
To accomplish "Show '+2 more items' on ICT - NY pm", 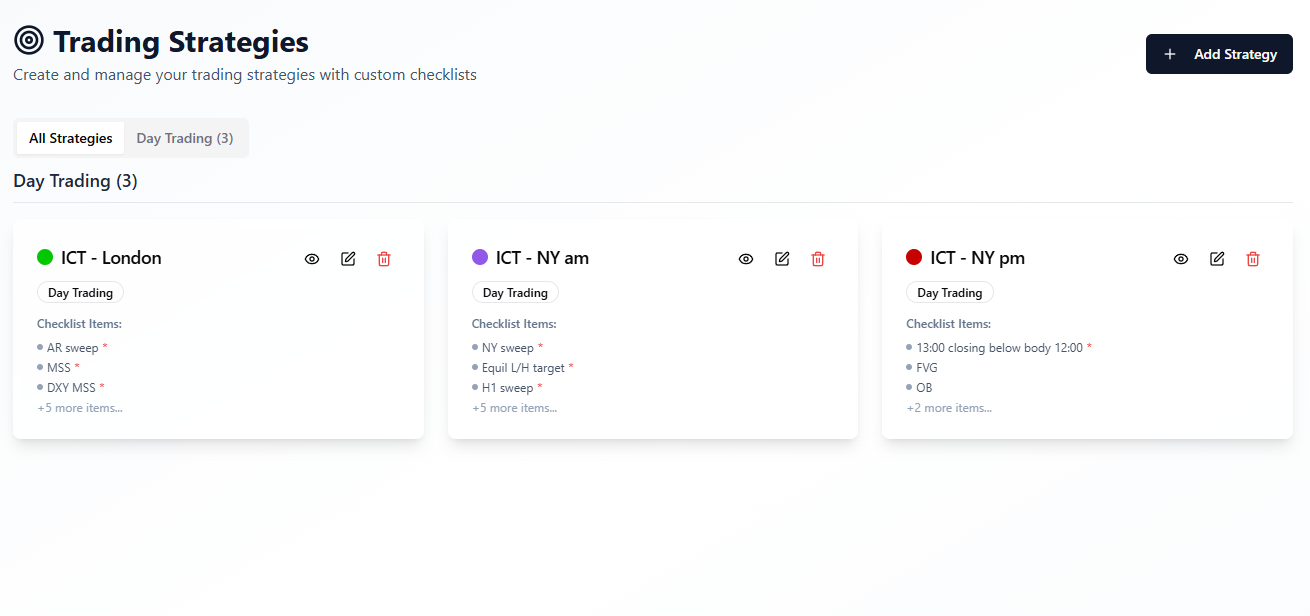I will (x=949, y=408).
